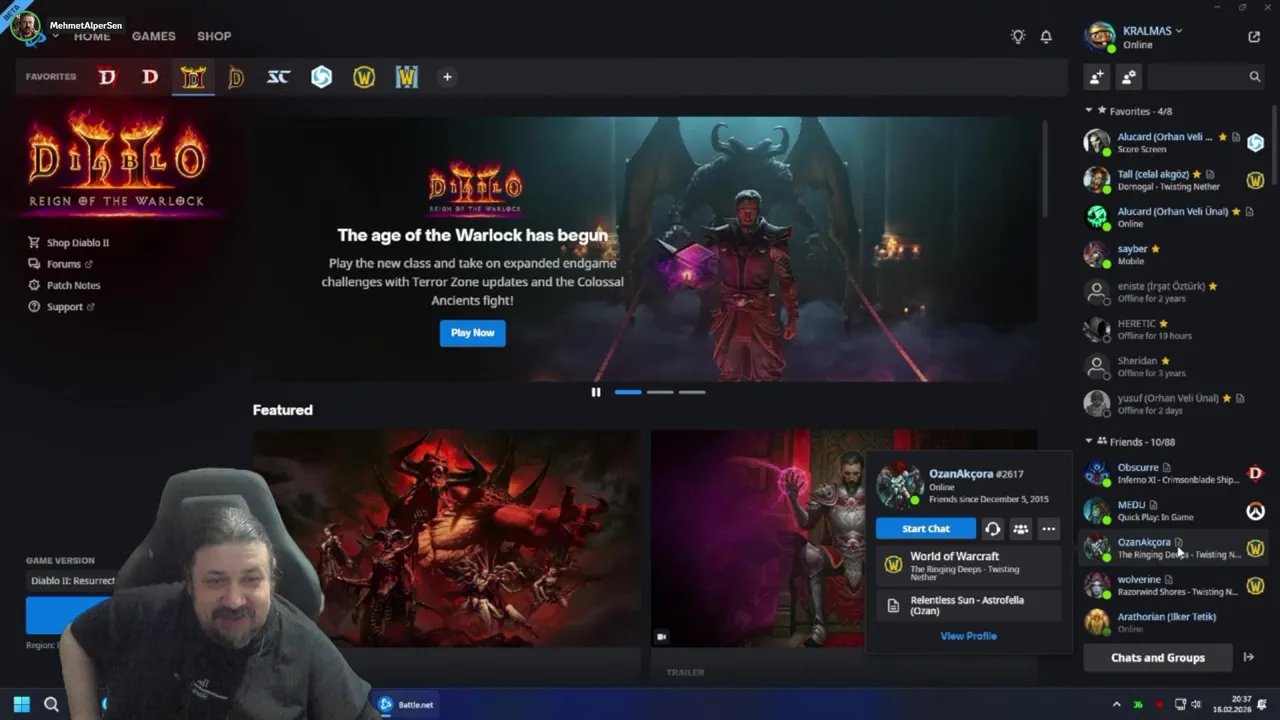1280x720 pixels.
Task: Open more options in OzanAkçora popup
Action: tap(1048, 529)
